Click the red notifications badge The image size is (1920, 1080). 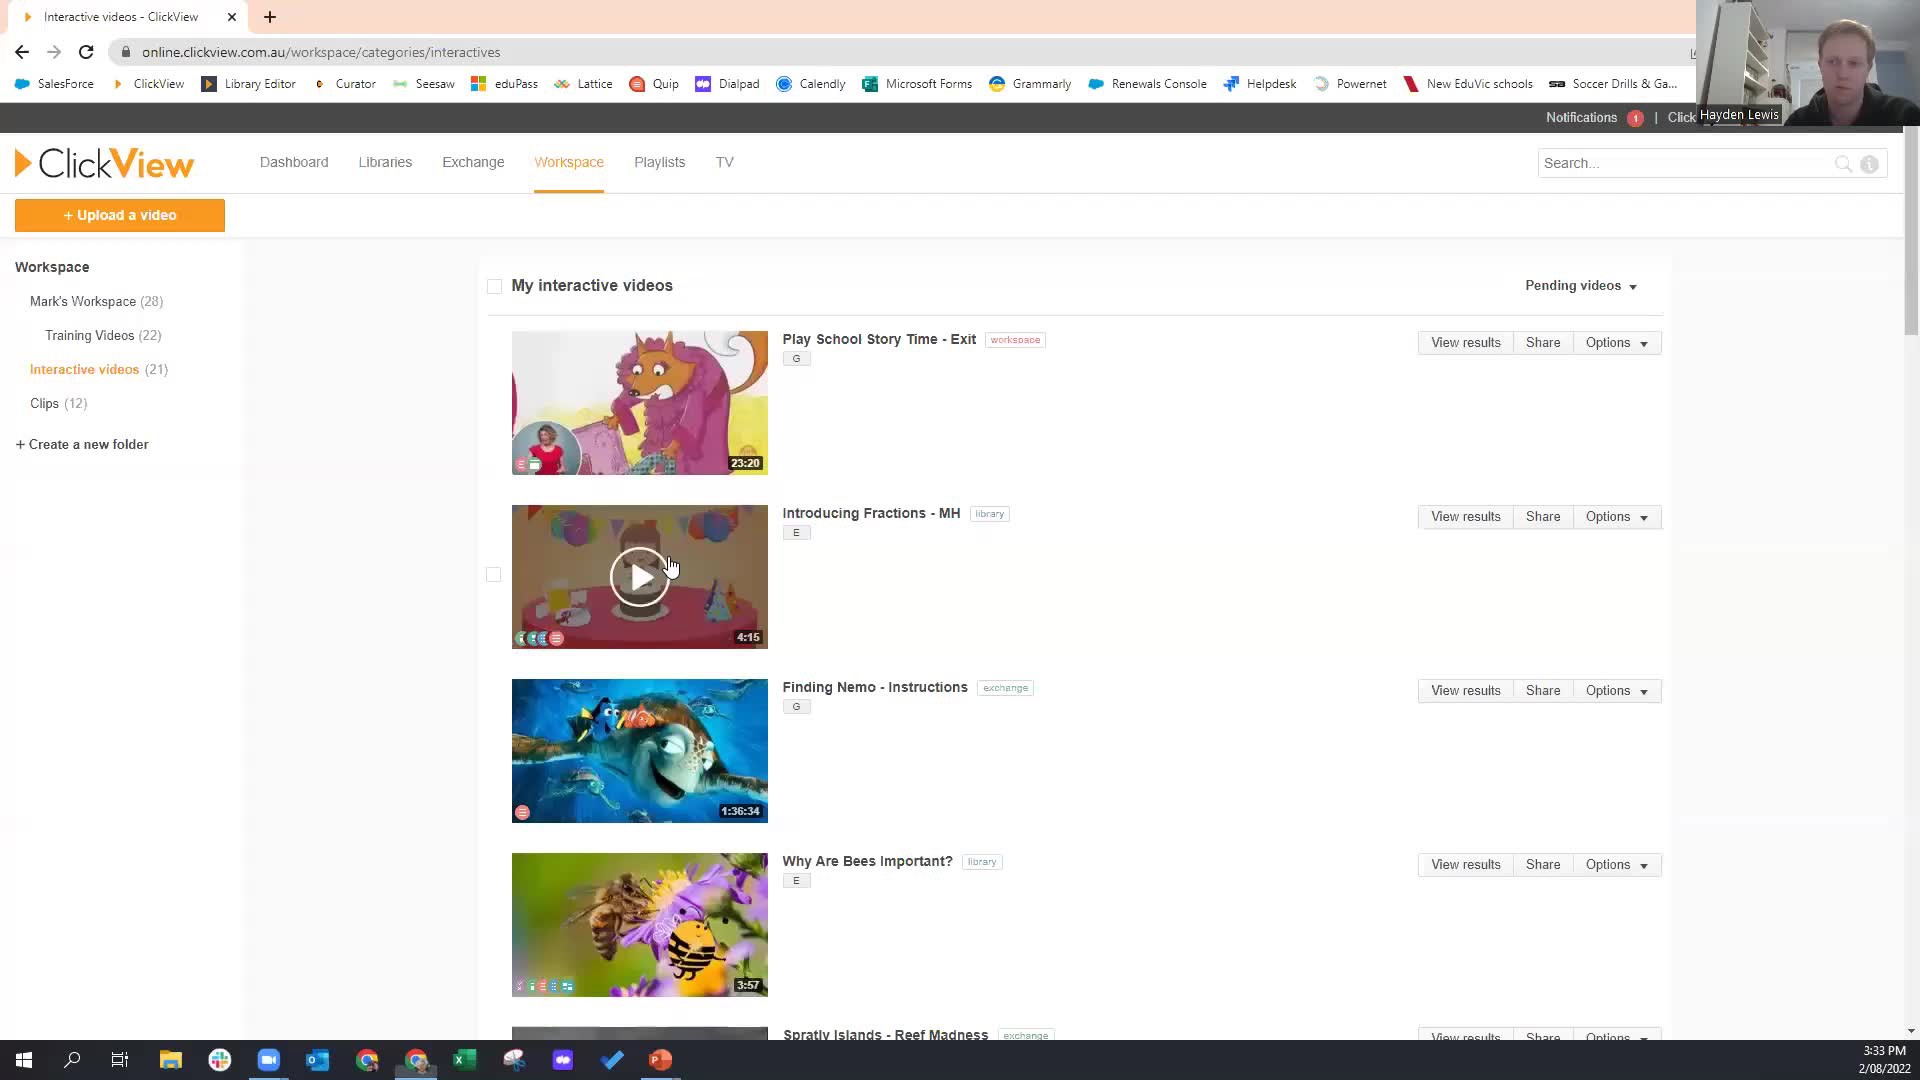click(1635, 118)
